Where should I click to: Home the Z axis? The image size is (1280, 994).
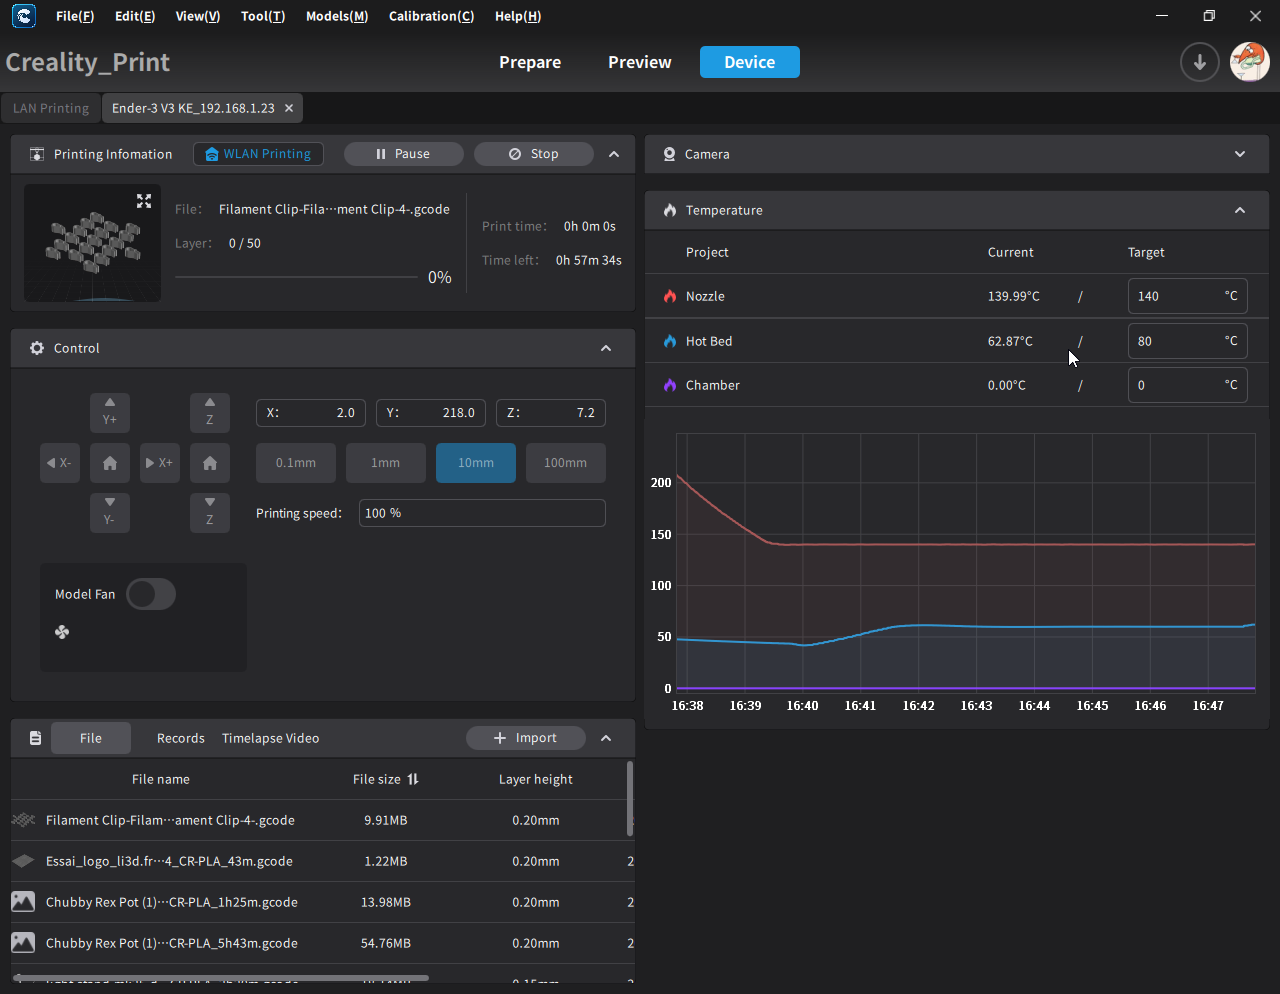[210, 463]
